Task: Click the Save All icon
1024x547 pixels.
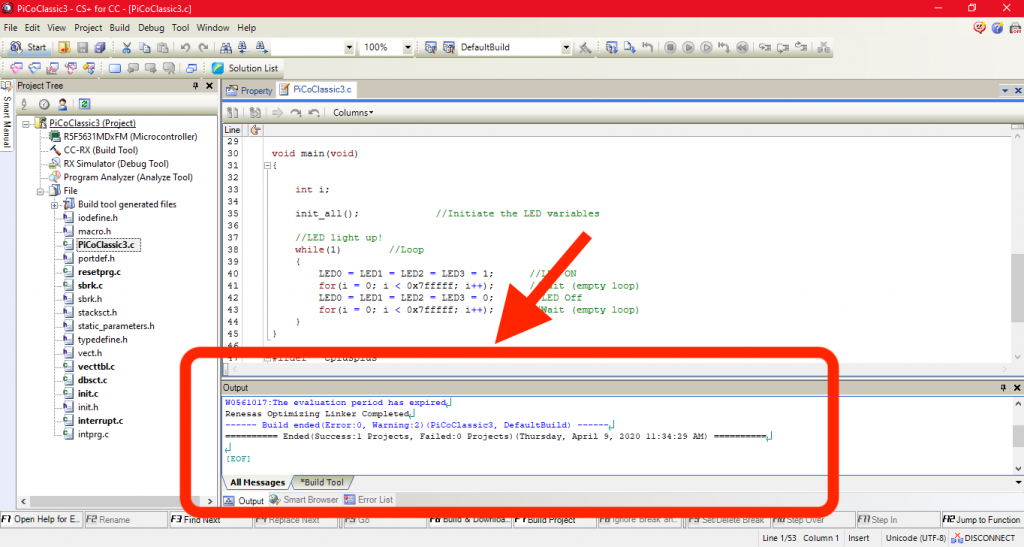Action: pyautogui.click(x=100, y=47)
